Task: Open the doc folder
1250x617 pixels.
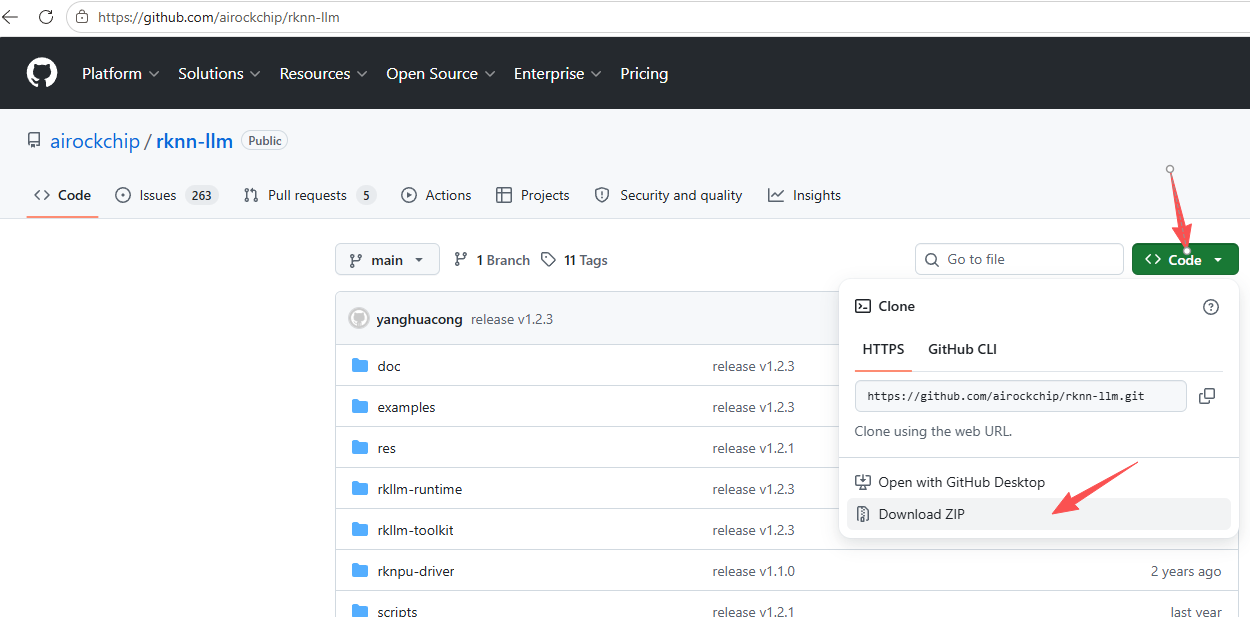Action: pos(389,366)
